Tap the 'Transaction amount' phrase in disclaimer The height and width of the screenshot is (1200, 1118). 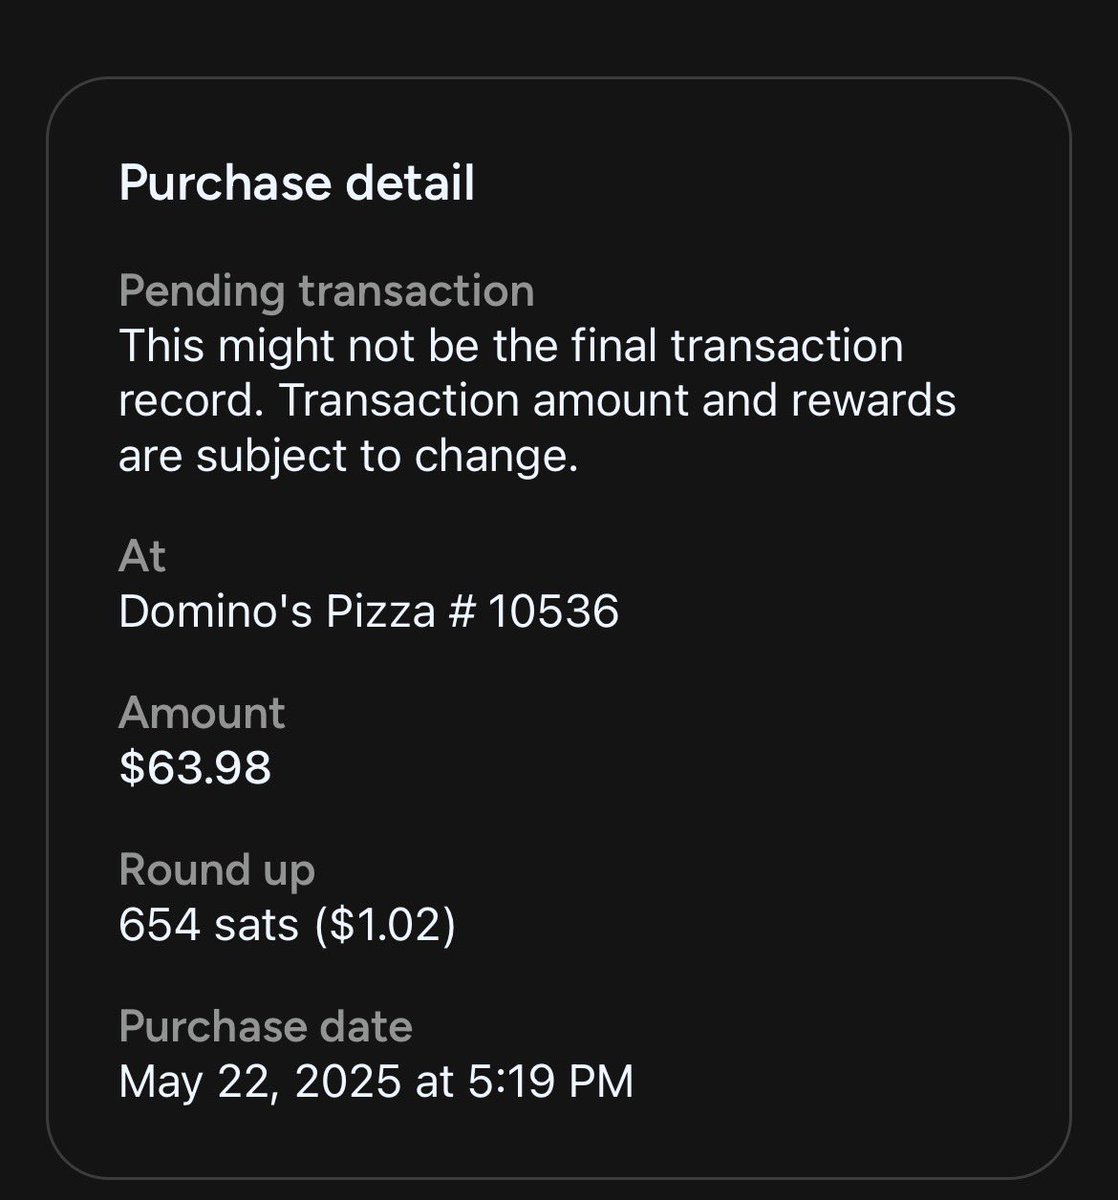click(x=397, y=401)
